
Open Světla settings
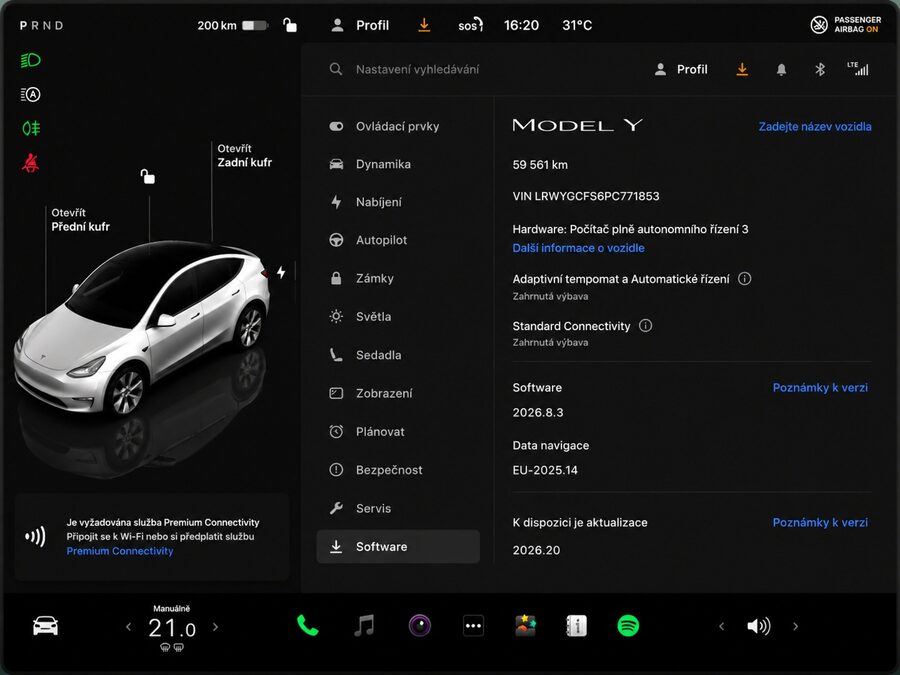pyautogui.click(x=398, y=316)
